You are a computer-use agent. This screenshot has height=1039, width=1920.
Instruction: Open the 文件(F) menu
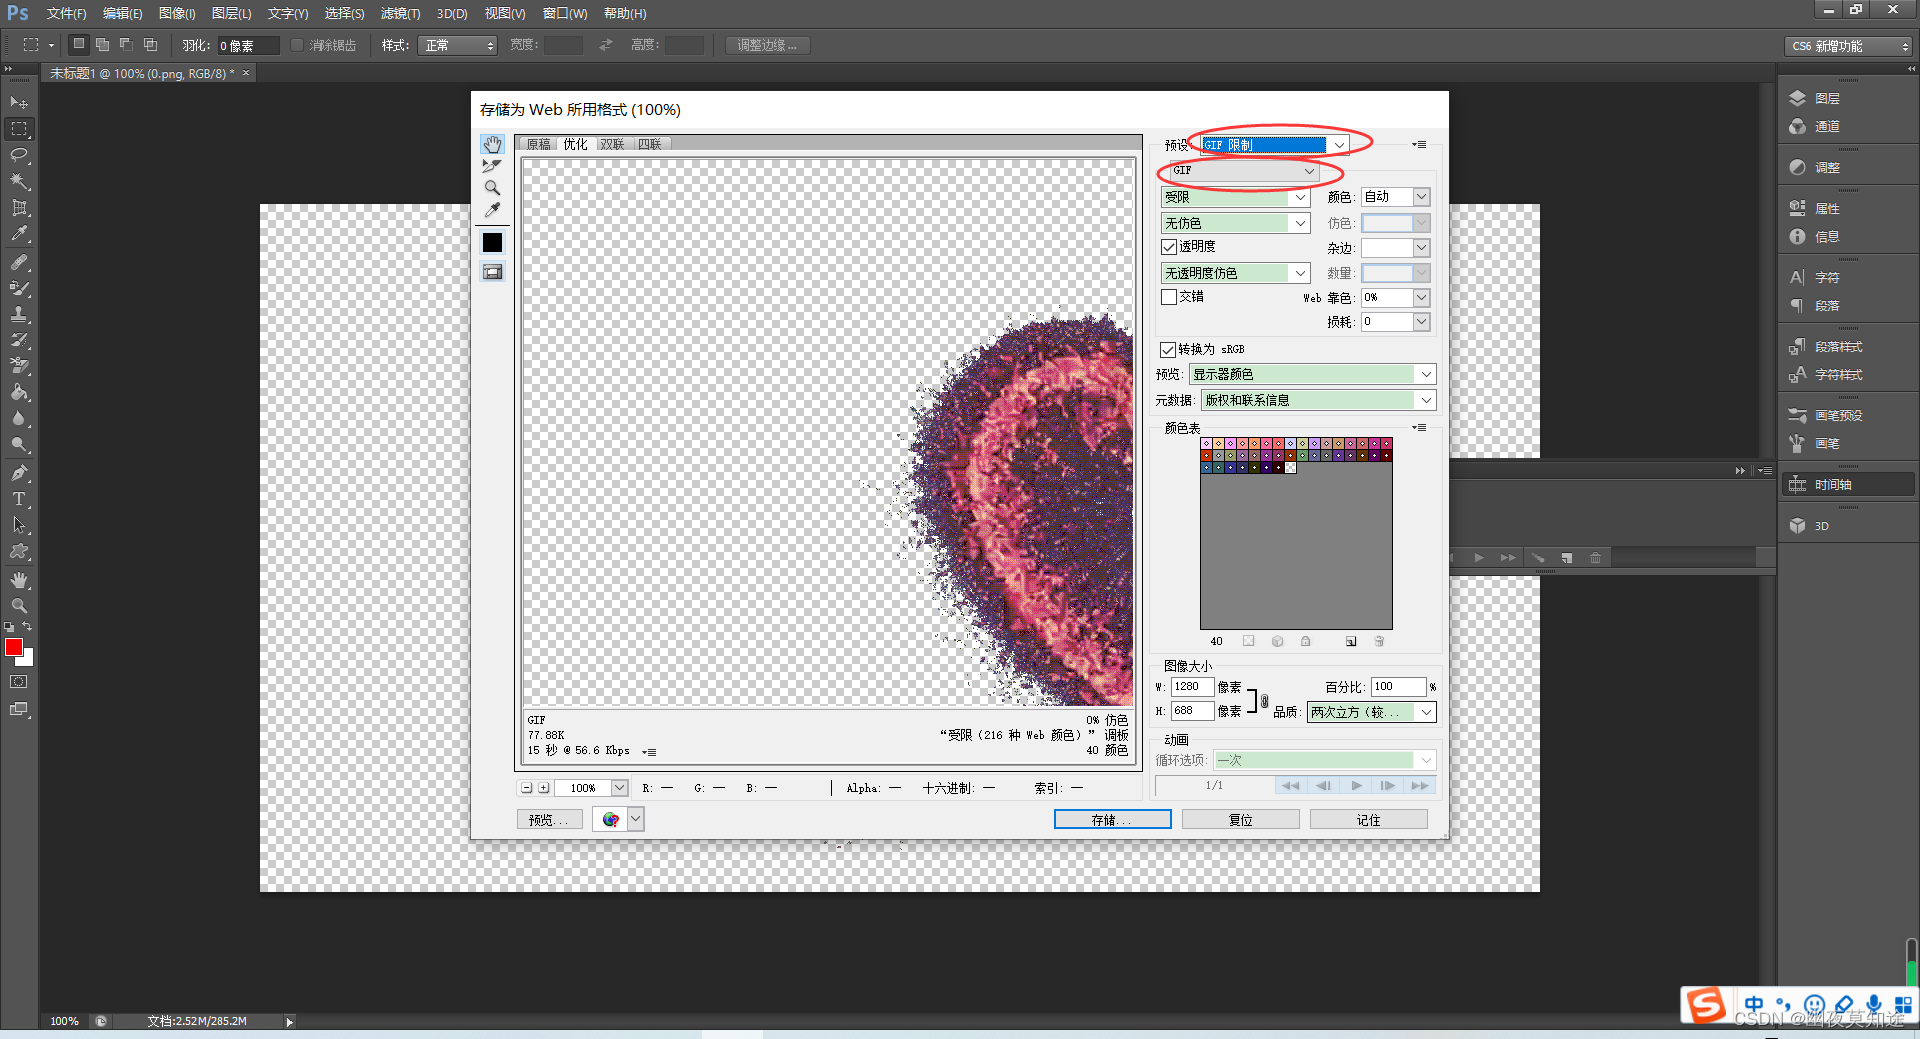pos(66,13)
